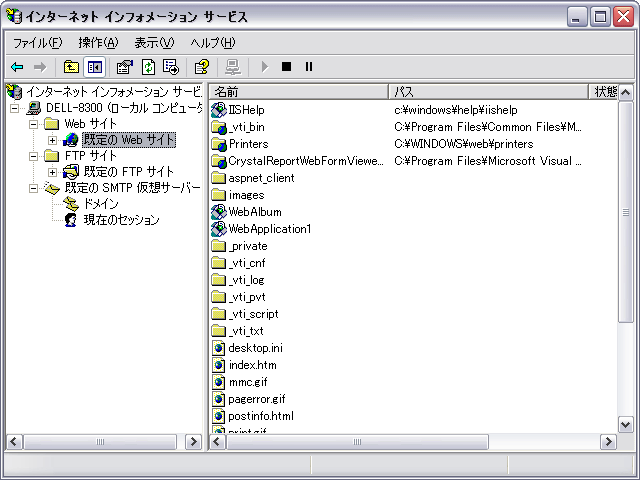Screen dimensions: 640x480
Task: Click tree pane horizontal scroll right arrow
Action: tap(193, 442)
